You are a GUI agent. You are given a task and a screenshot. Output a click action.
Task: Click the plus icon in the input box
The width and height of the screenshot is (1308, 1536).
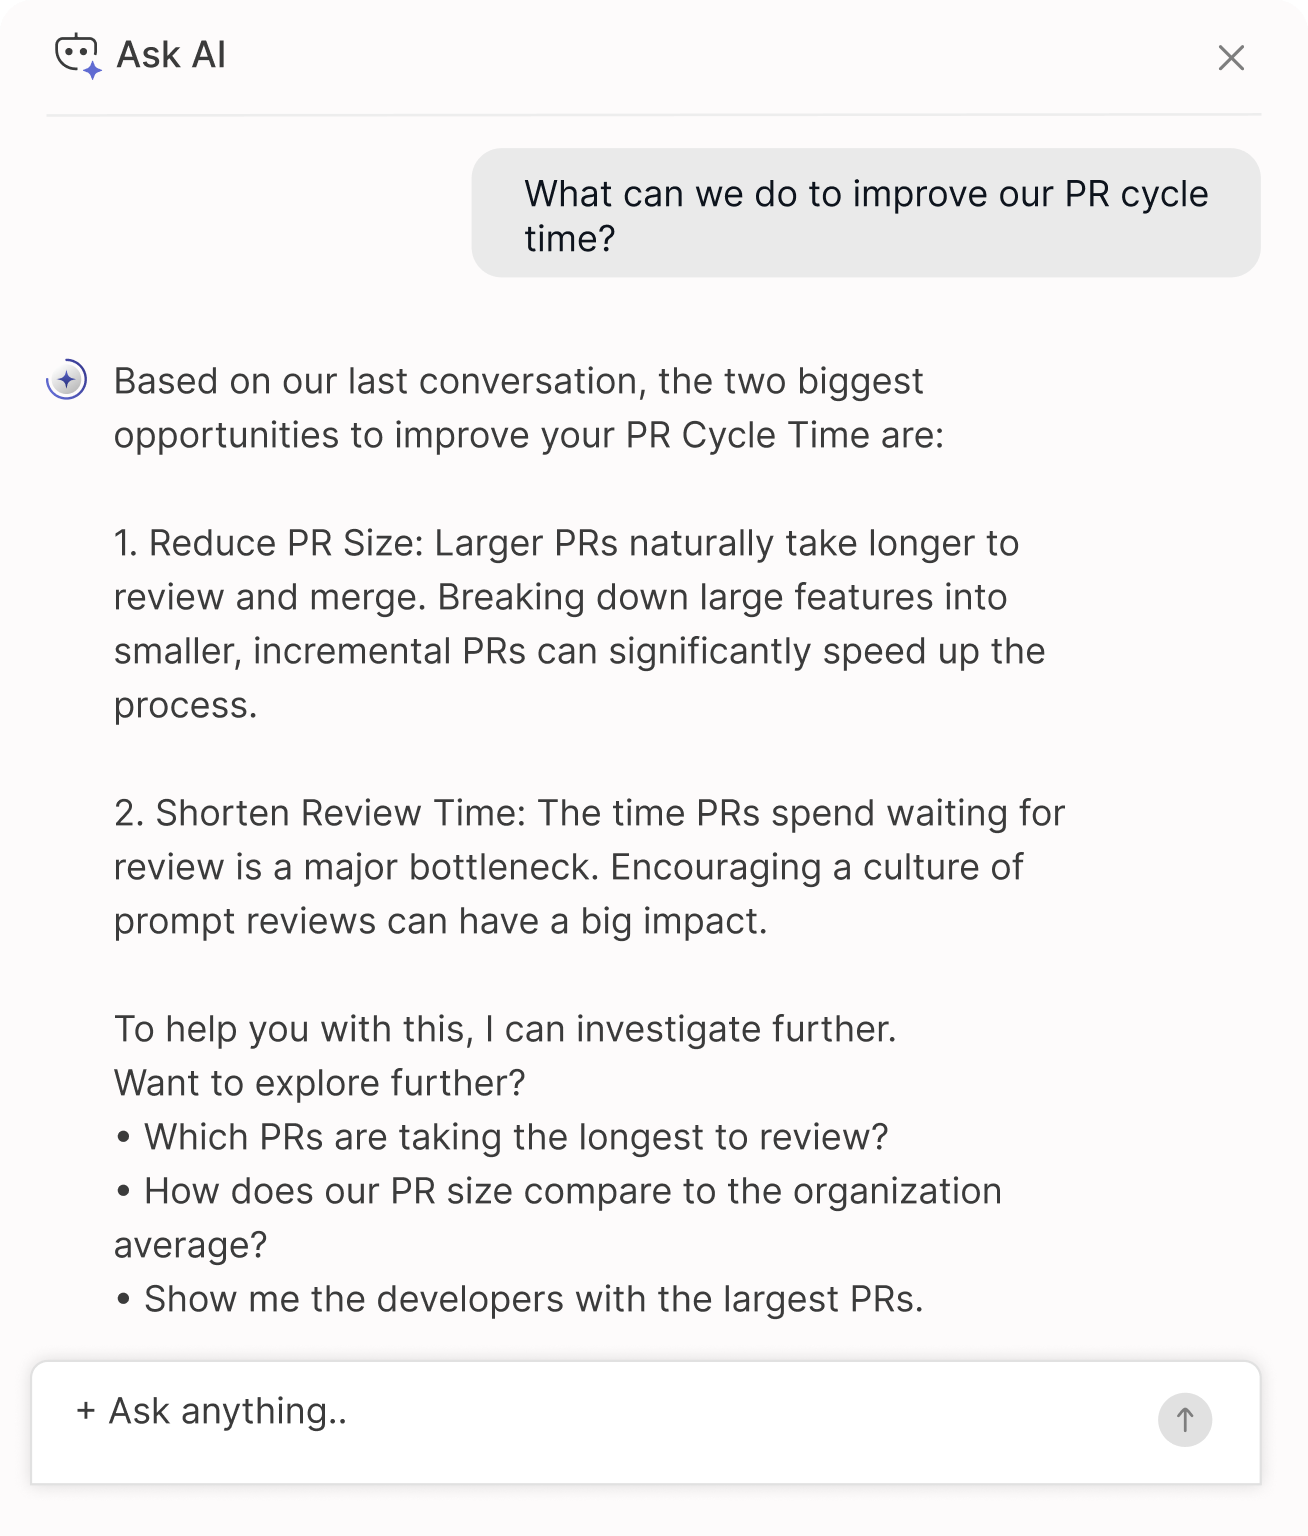86,1411
